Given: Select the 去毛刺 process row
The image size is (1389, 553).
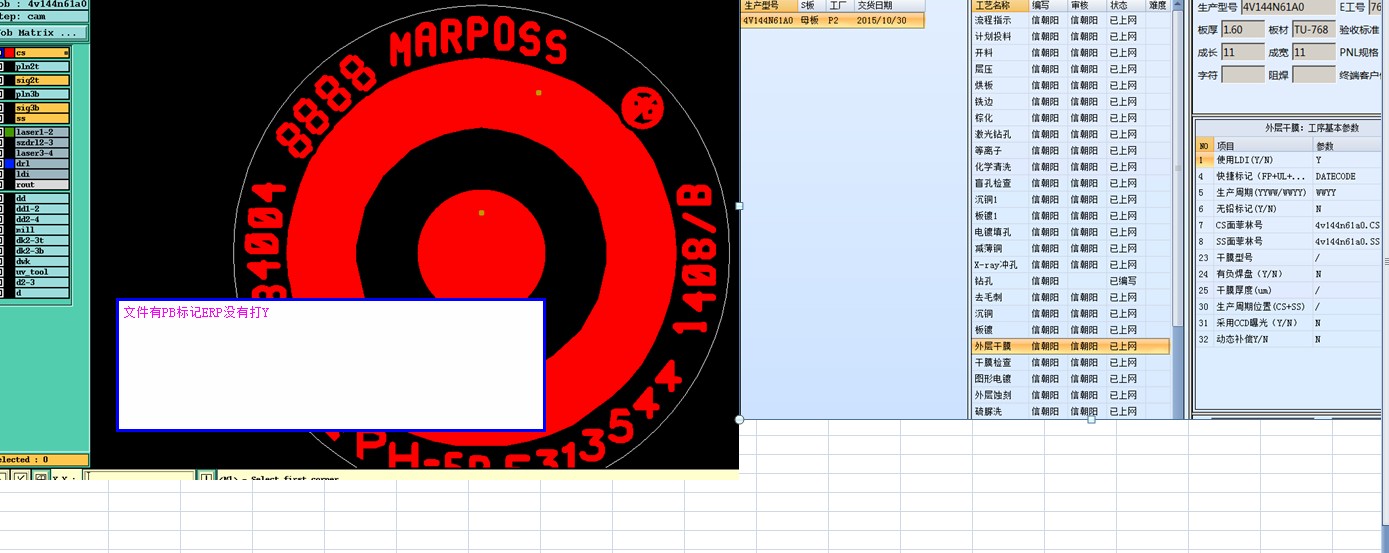Looking at the screenshot, I should [1070, 297].
